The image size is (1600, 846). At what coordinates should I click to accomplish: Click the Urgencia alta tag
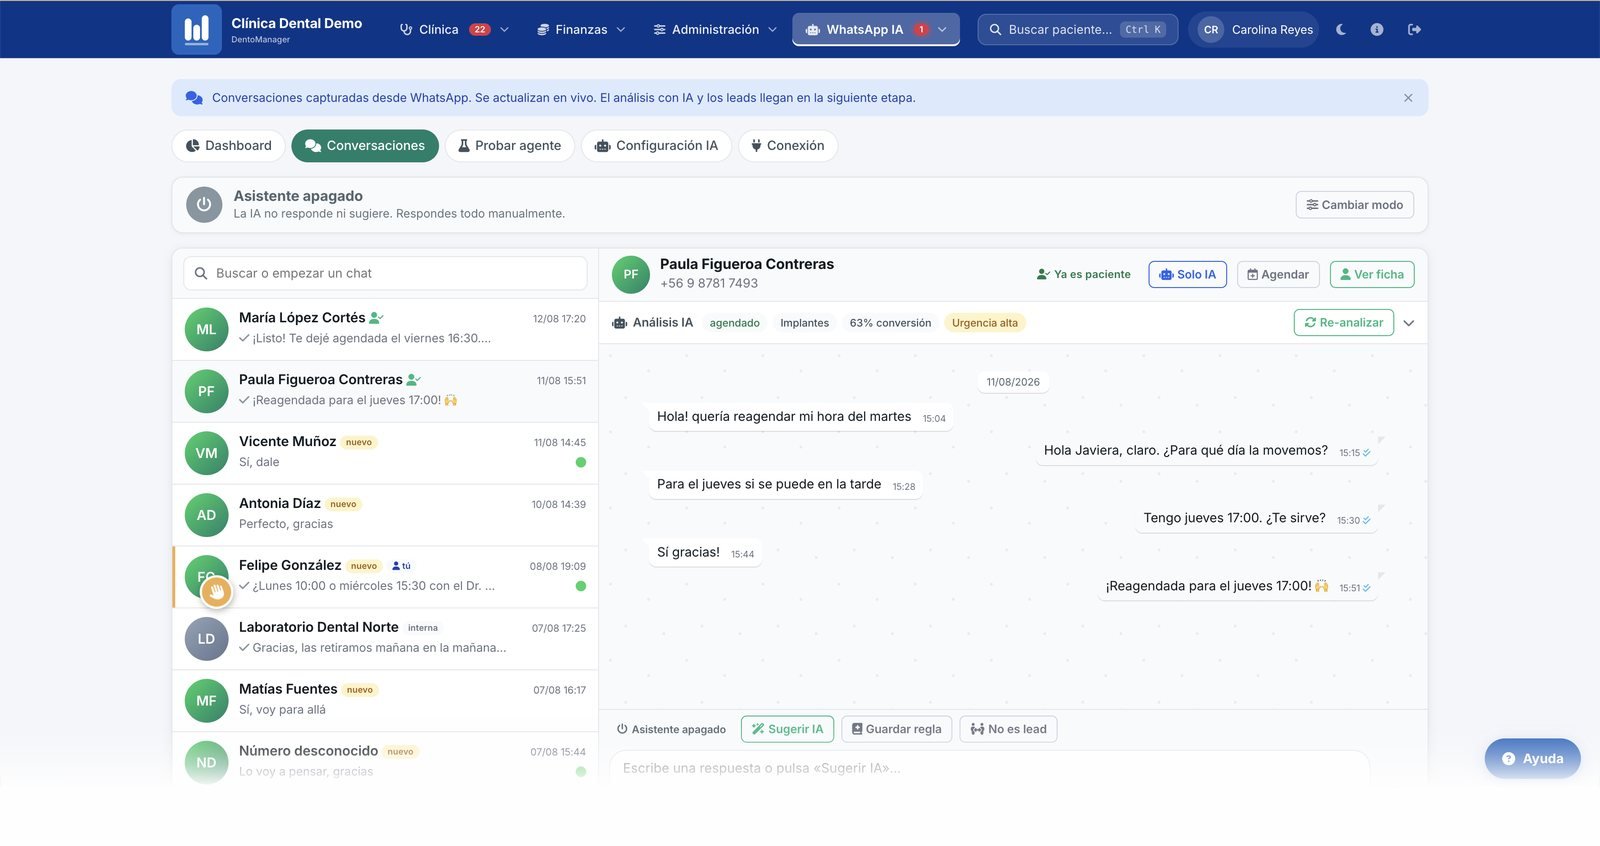(985, 323)
